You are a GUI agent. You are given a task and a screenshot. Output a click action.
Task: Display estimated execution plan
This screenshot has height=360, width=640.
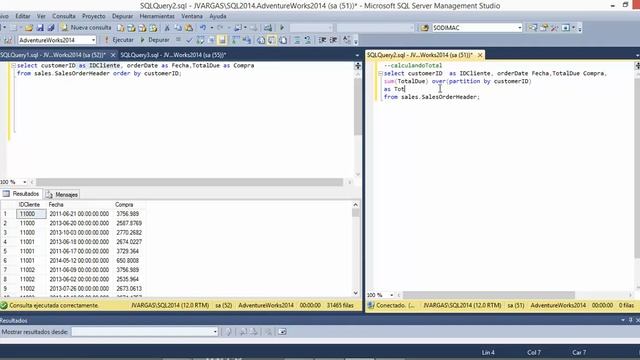coord(200,40)
